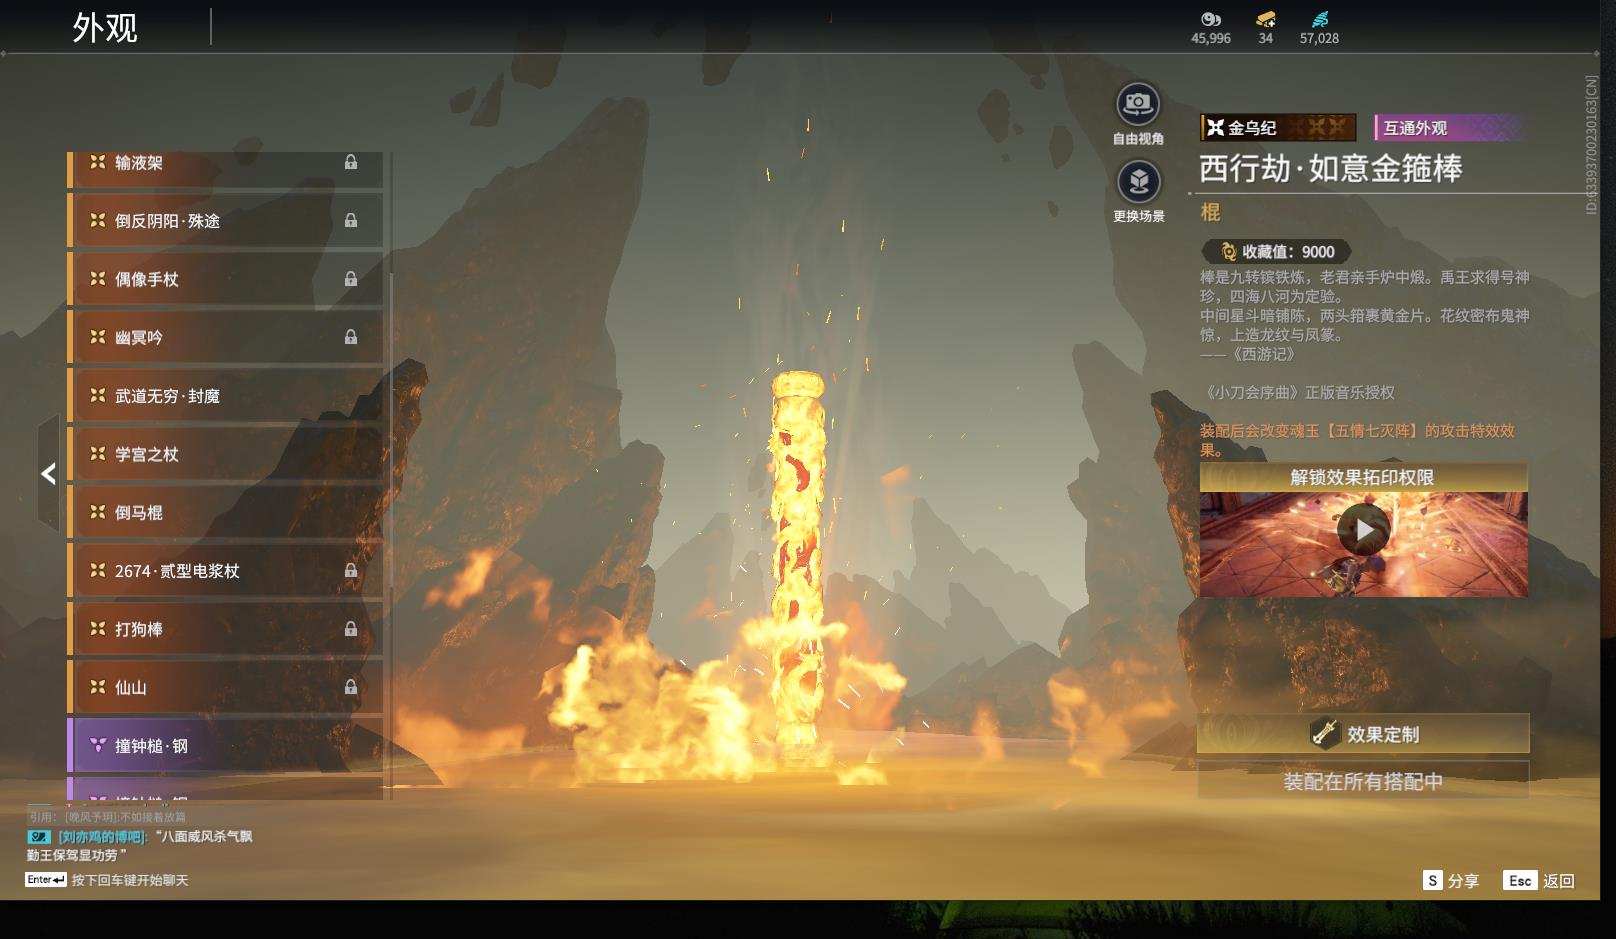
Task: Click the lock icon on 仙山 row
Action: 351,687
